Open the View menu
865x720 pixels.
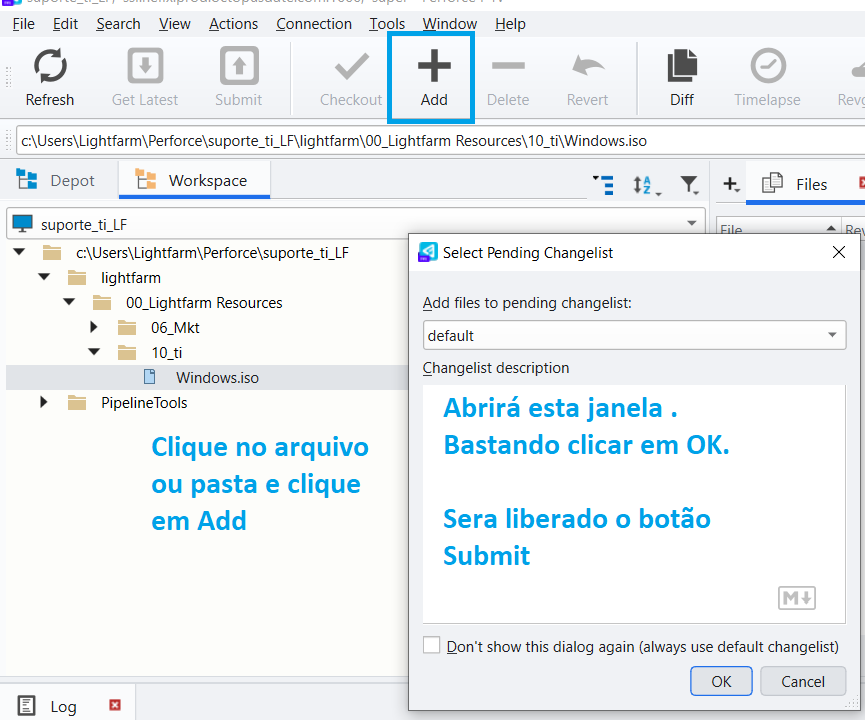pos(174,24)
